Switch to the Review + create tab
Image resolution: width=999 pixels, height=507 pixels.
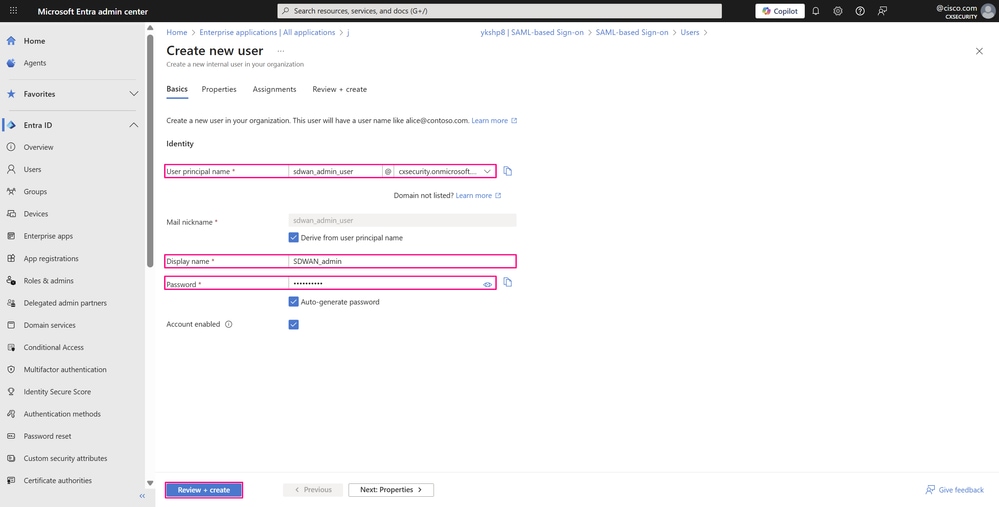340,89
